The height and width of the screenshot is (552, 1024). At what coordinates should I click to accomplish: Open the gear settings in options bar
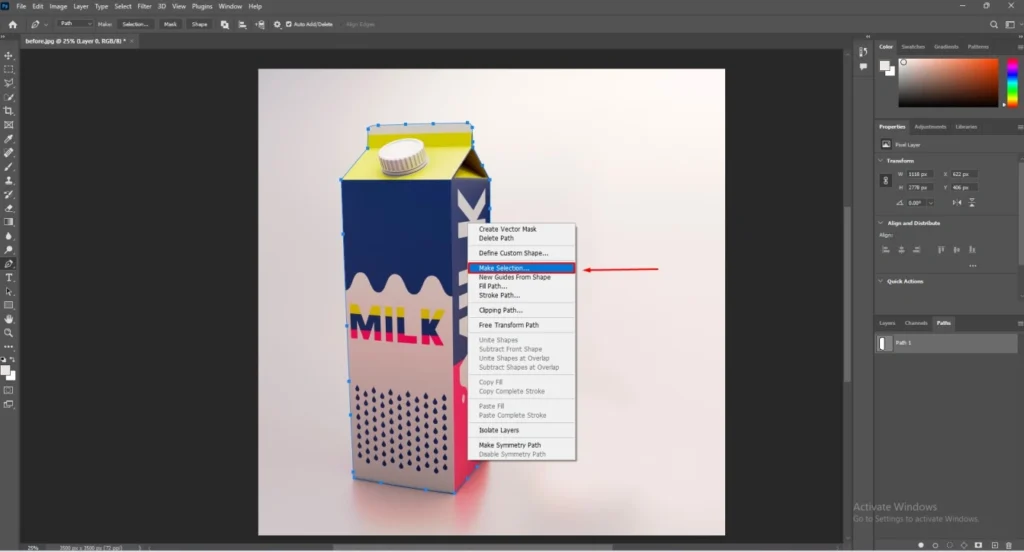(x=277, y=24)
